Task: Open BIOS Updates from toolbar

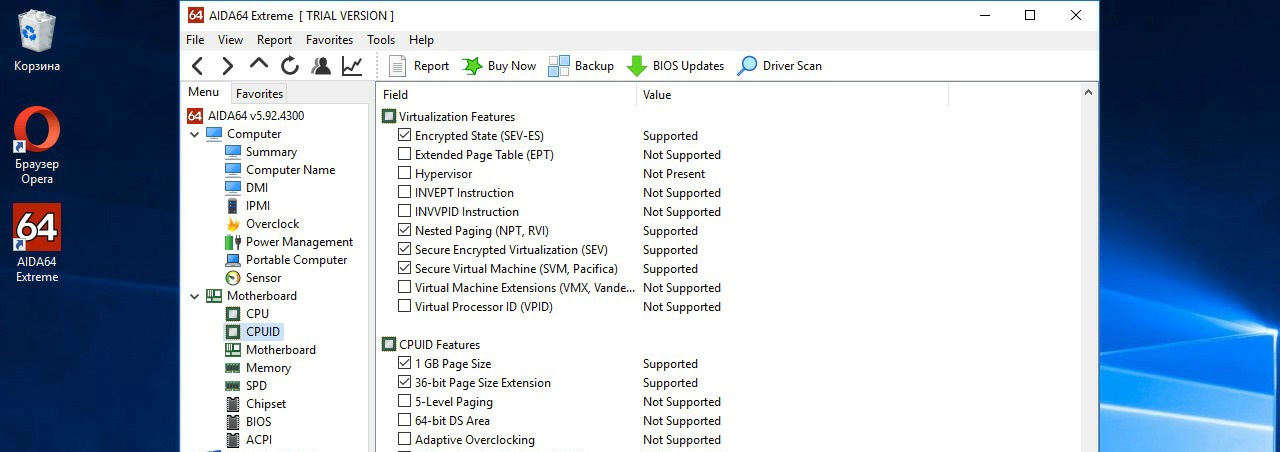Action: (x=675, y=66)
